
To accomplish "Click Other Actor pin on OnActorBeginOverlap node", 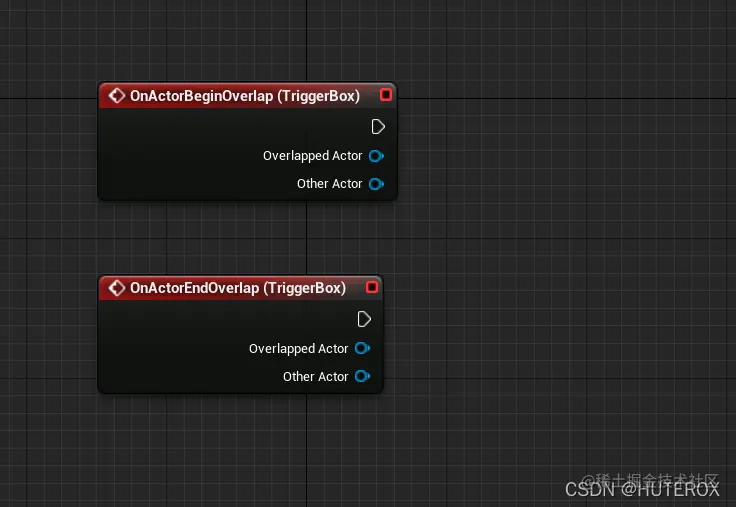I will click(x=376, y=184).
